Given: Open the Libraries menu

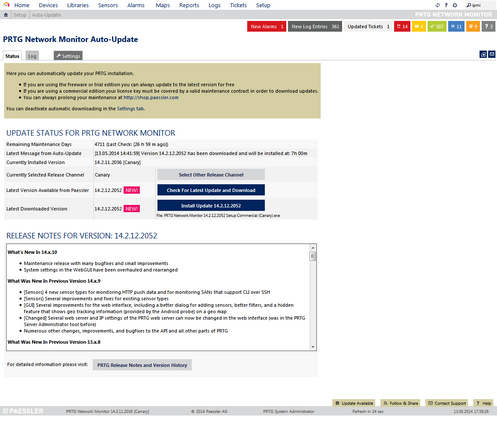Looking at the screenshot, I should tap(78, 5).
